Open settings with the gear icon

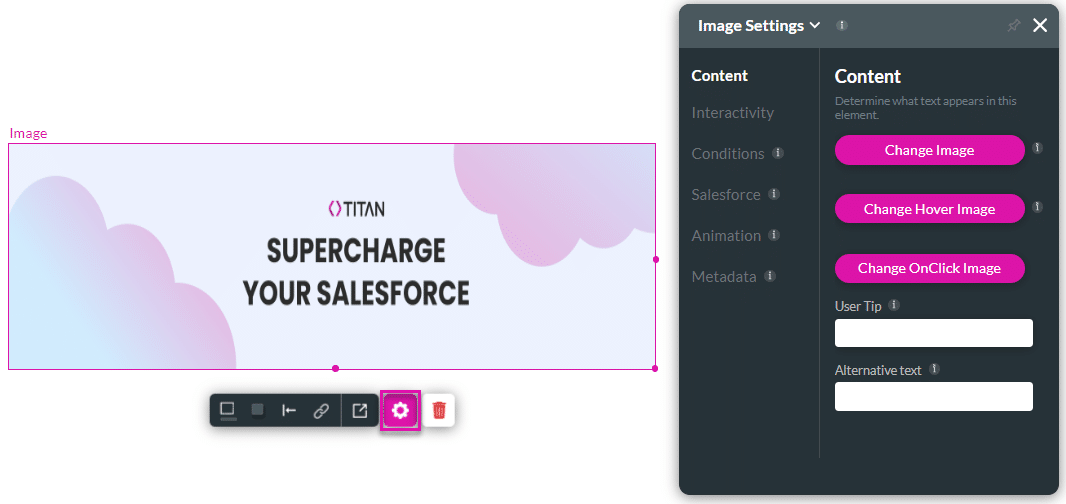[x=400, y=410]
